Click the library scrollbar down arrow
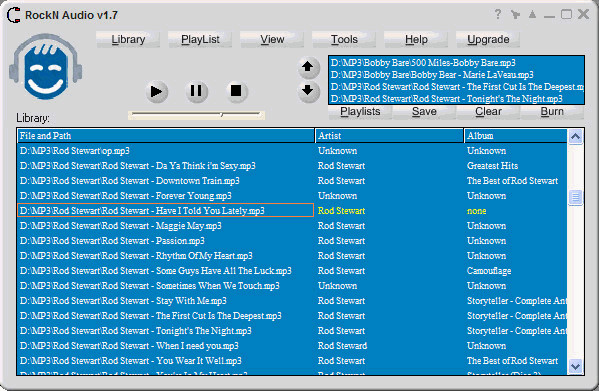The image size is (599, 391). 575,367
